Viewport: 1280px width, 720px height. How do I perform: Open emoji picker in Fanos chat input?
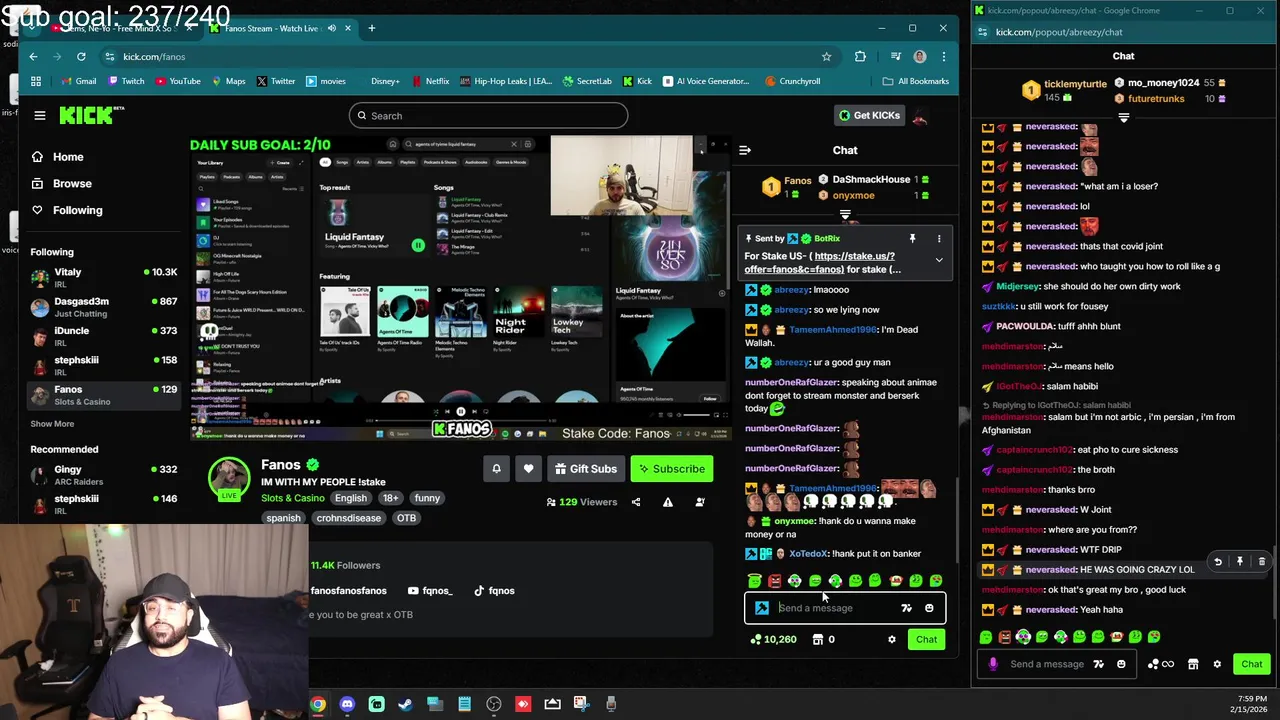[929, 608]
